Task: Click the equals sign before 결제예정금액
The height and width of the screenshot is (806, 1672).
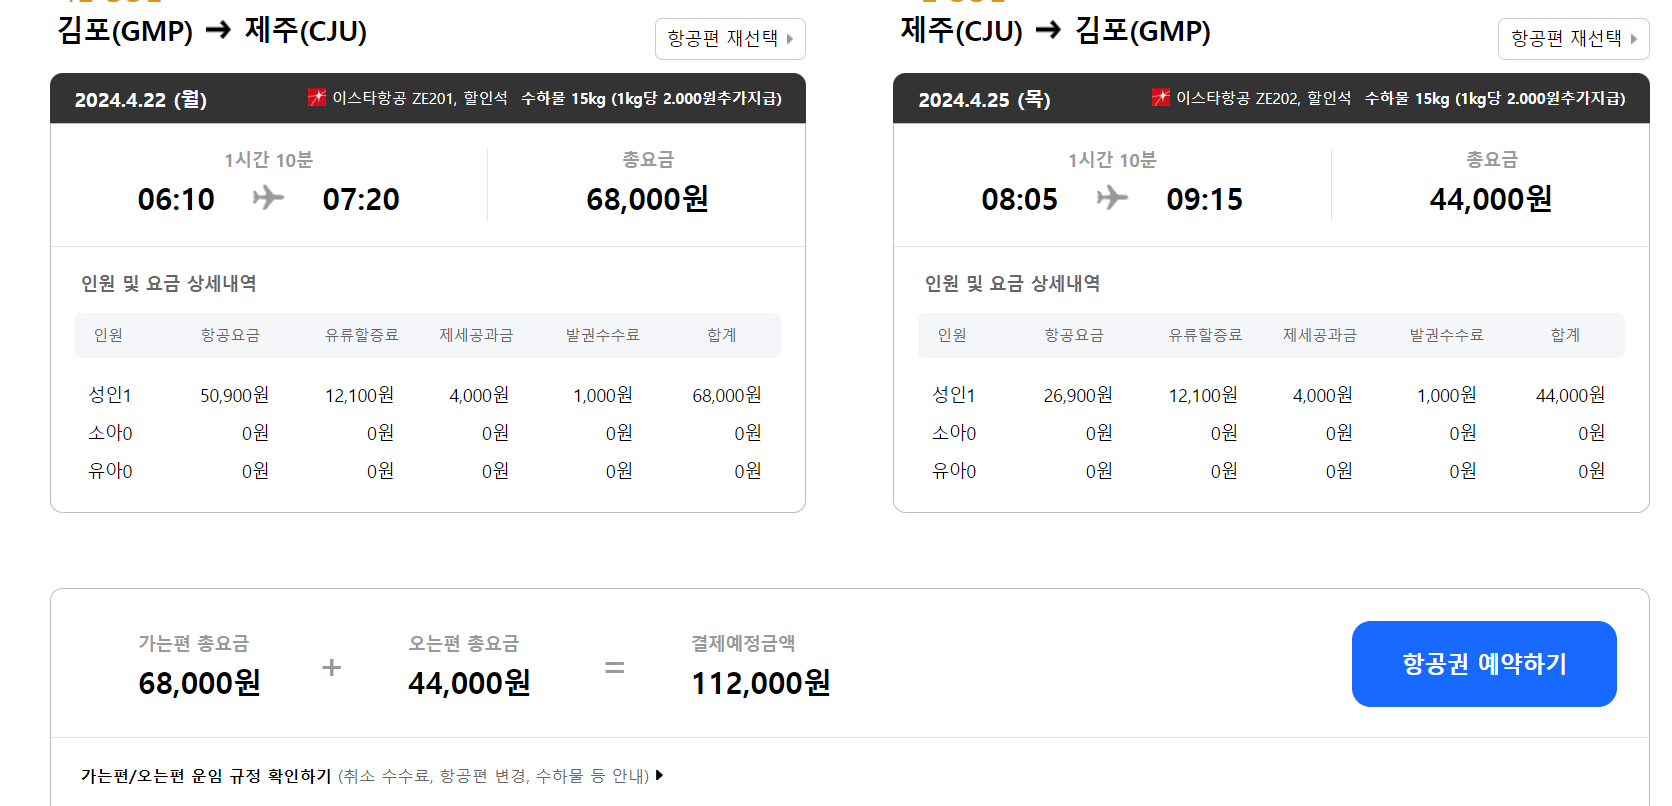Action: (x=615, y=667)
